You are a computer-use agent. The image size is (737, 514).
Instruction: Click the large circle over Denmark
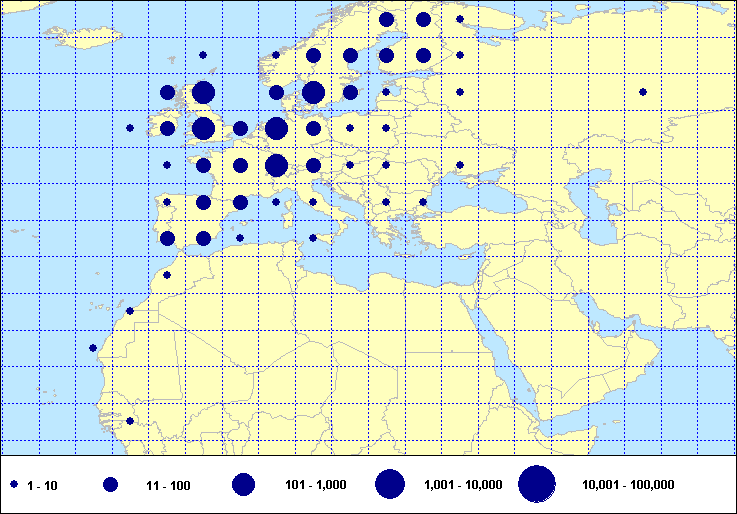[313, 93]
